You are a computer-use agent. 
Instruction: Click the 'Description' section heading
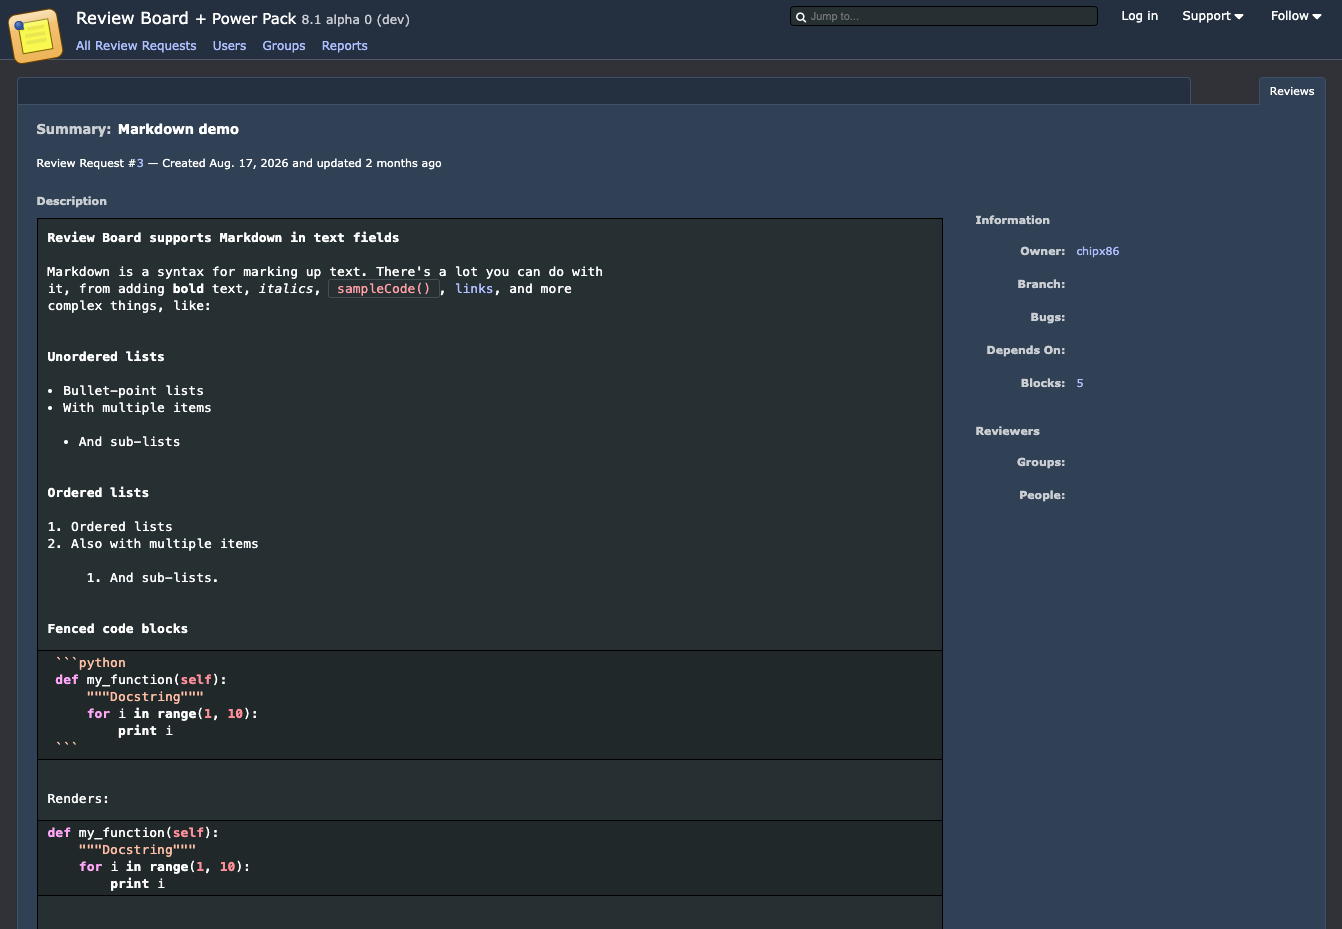(x=72, y=201)
